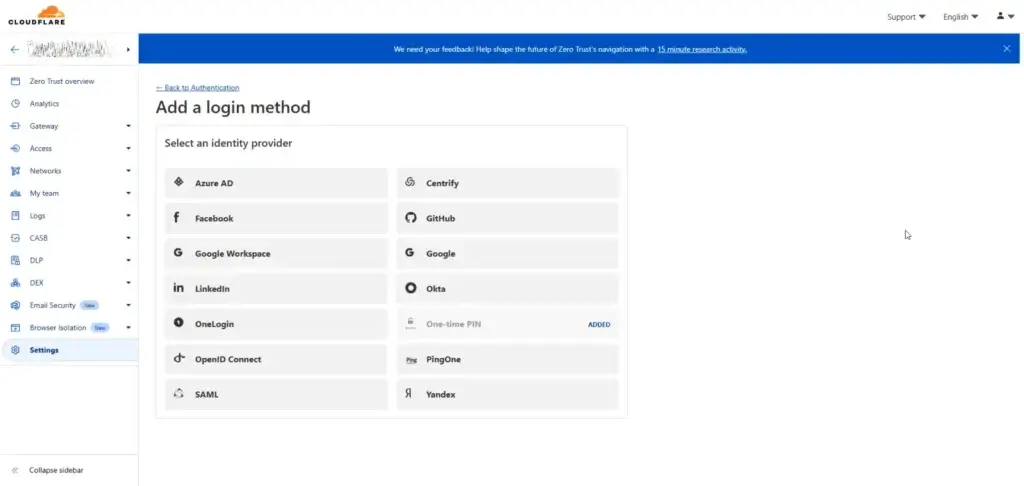The image size is (1024, 486).
Task: Click the Centrify swirl icon
Action: 410,182
